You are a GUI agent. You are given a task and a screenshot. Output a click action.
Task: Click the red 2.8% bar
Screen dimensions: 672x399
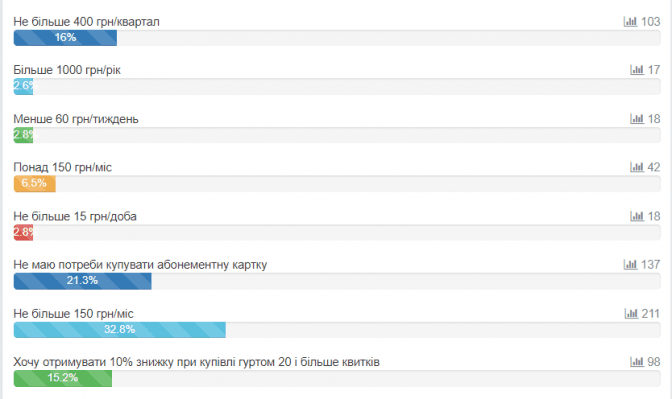24,232
